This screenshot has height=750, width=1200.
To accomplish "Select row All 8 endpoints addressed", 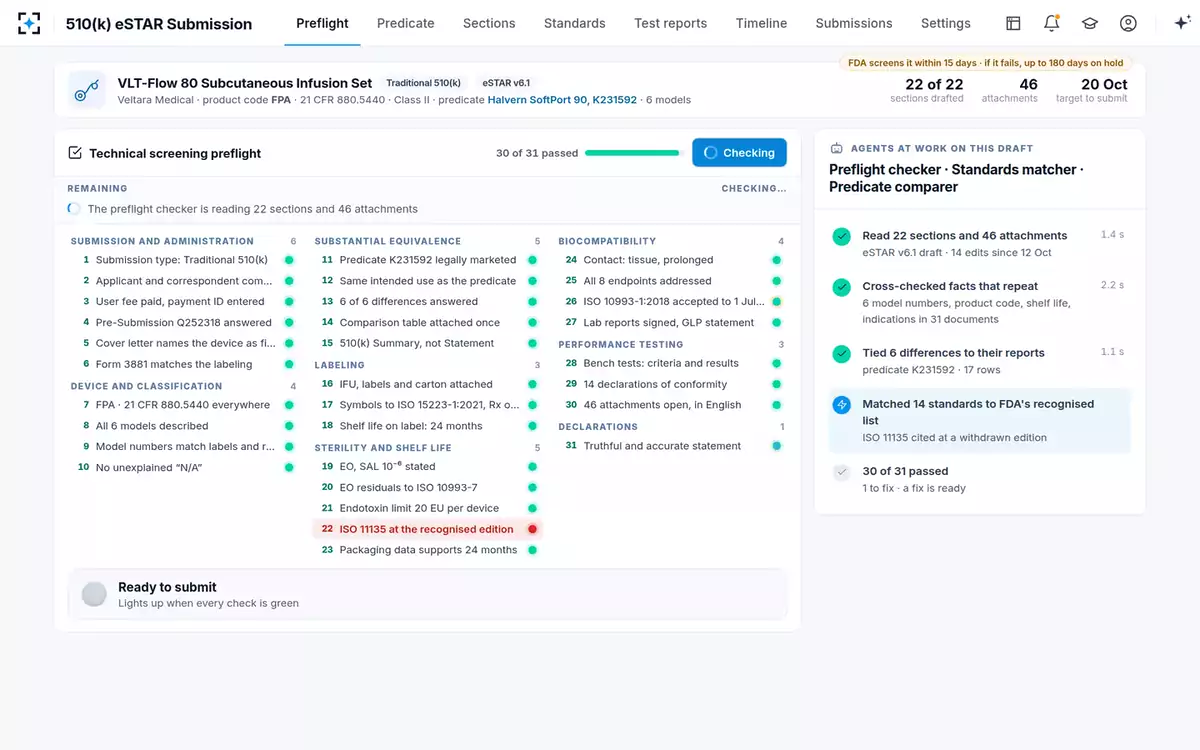I will coord(671,281).
